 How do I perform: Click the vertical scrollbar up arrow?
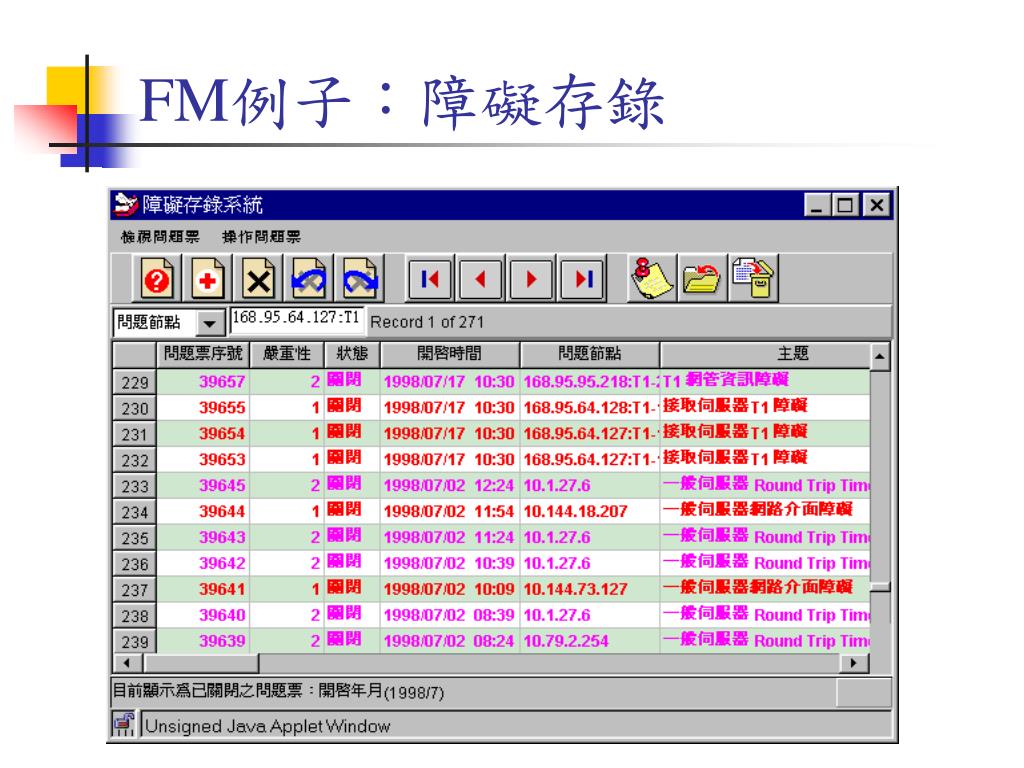click(x=880, y=357)
